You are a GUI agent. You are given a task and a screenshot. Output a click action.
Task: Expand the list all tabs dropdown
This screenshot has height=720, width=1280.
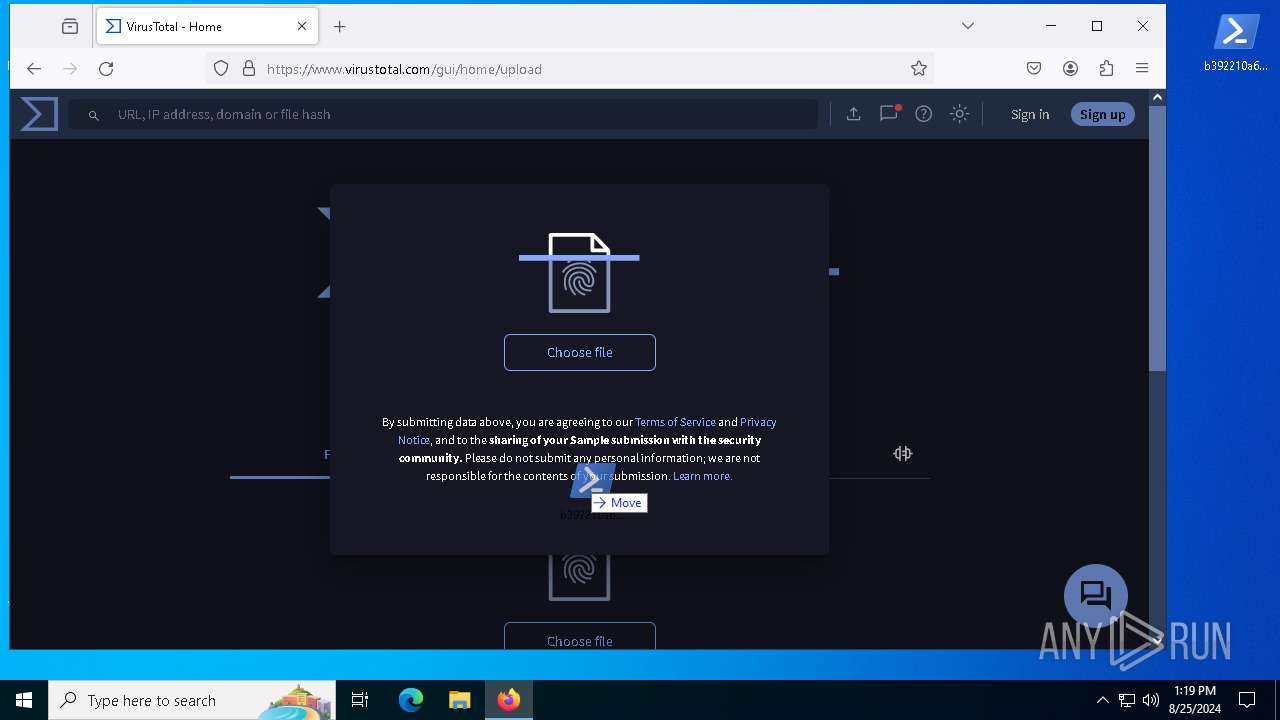(968, 26)
